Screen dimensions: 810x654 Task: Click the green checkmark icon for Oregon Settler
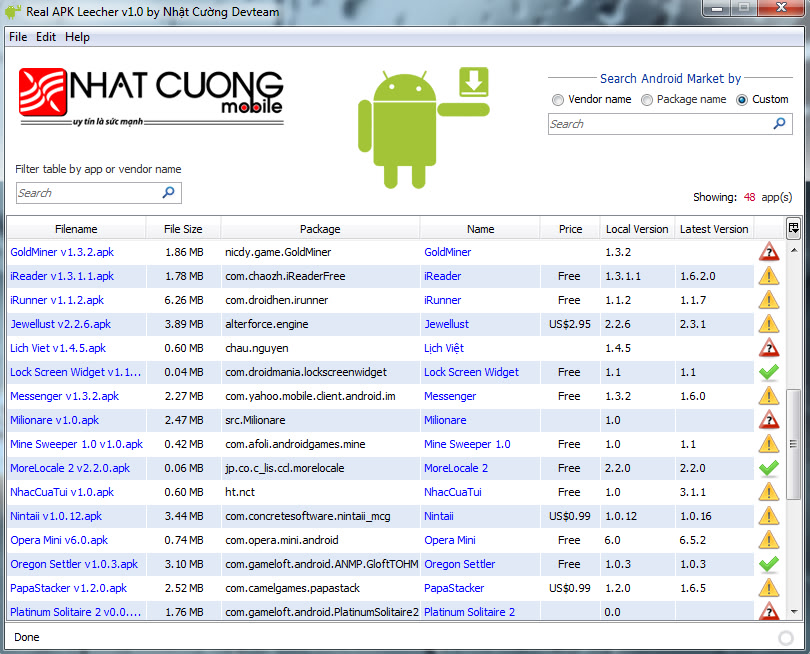pyautogui.click(x=769, y=564)
